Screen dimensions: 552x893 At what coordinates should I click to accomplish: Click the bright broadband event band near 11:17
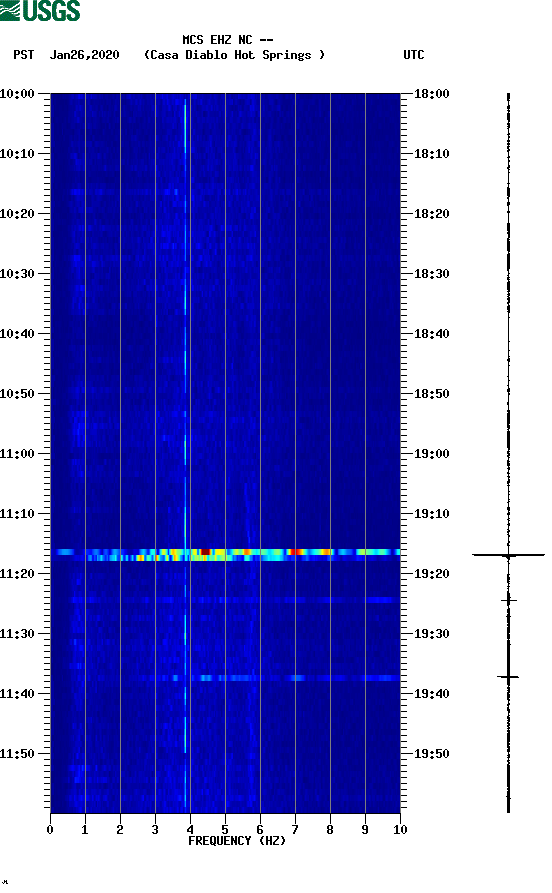point(226,555)
